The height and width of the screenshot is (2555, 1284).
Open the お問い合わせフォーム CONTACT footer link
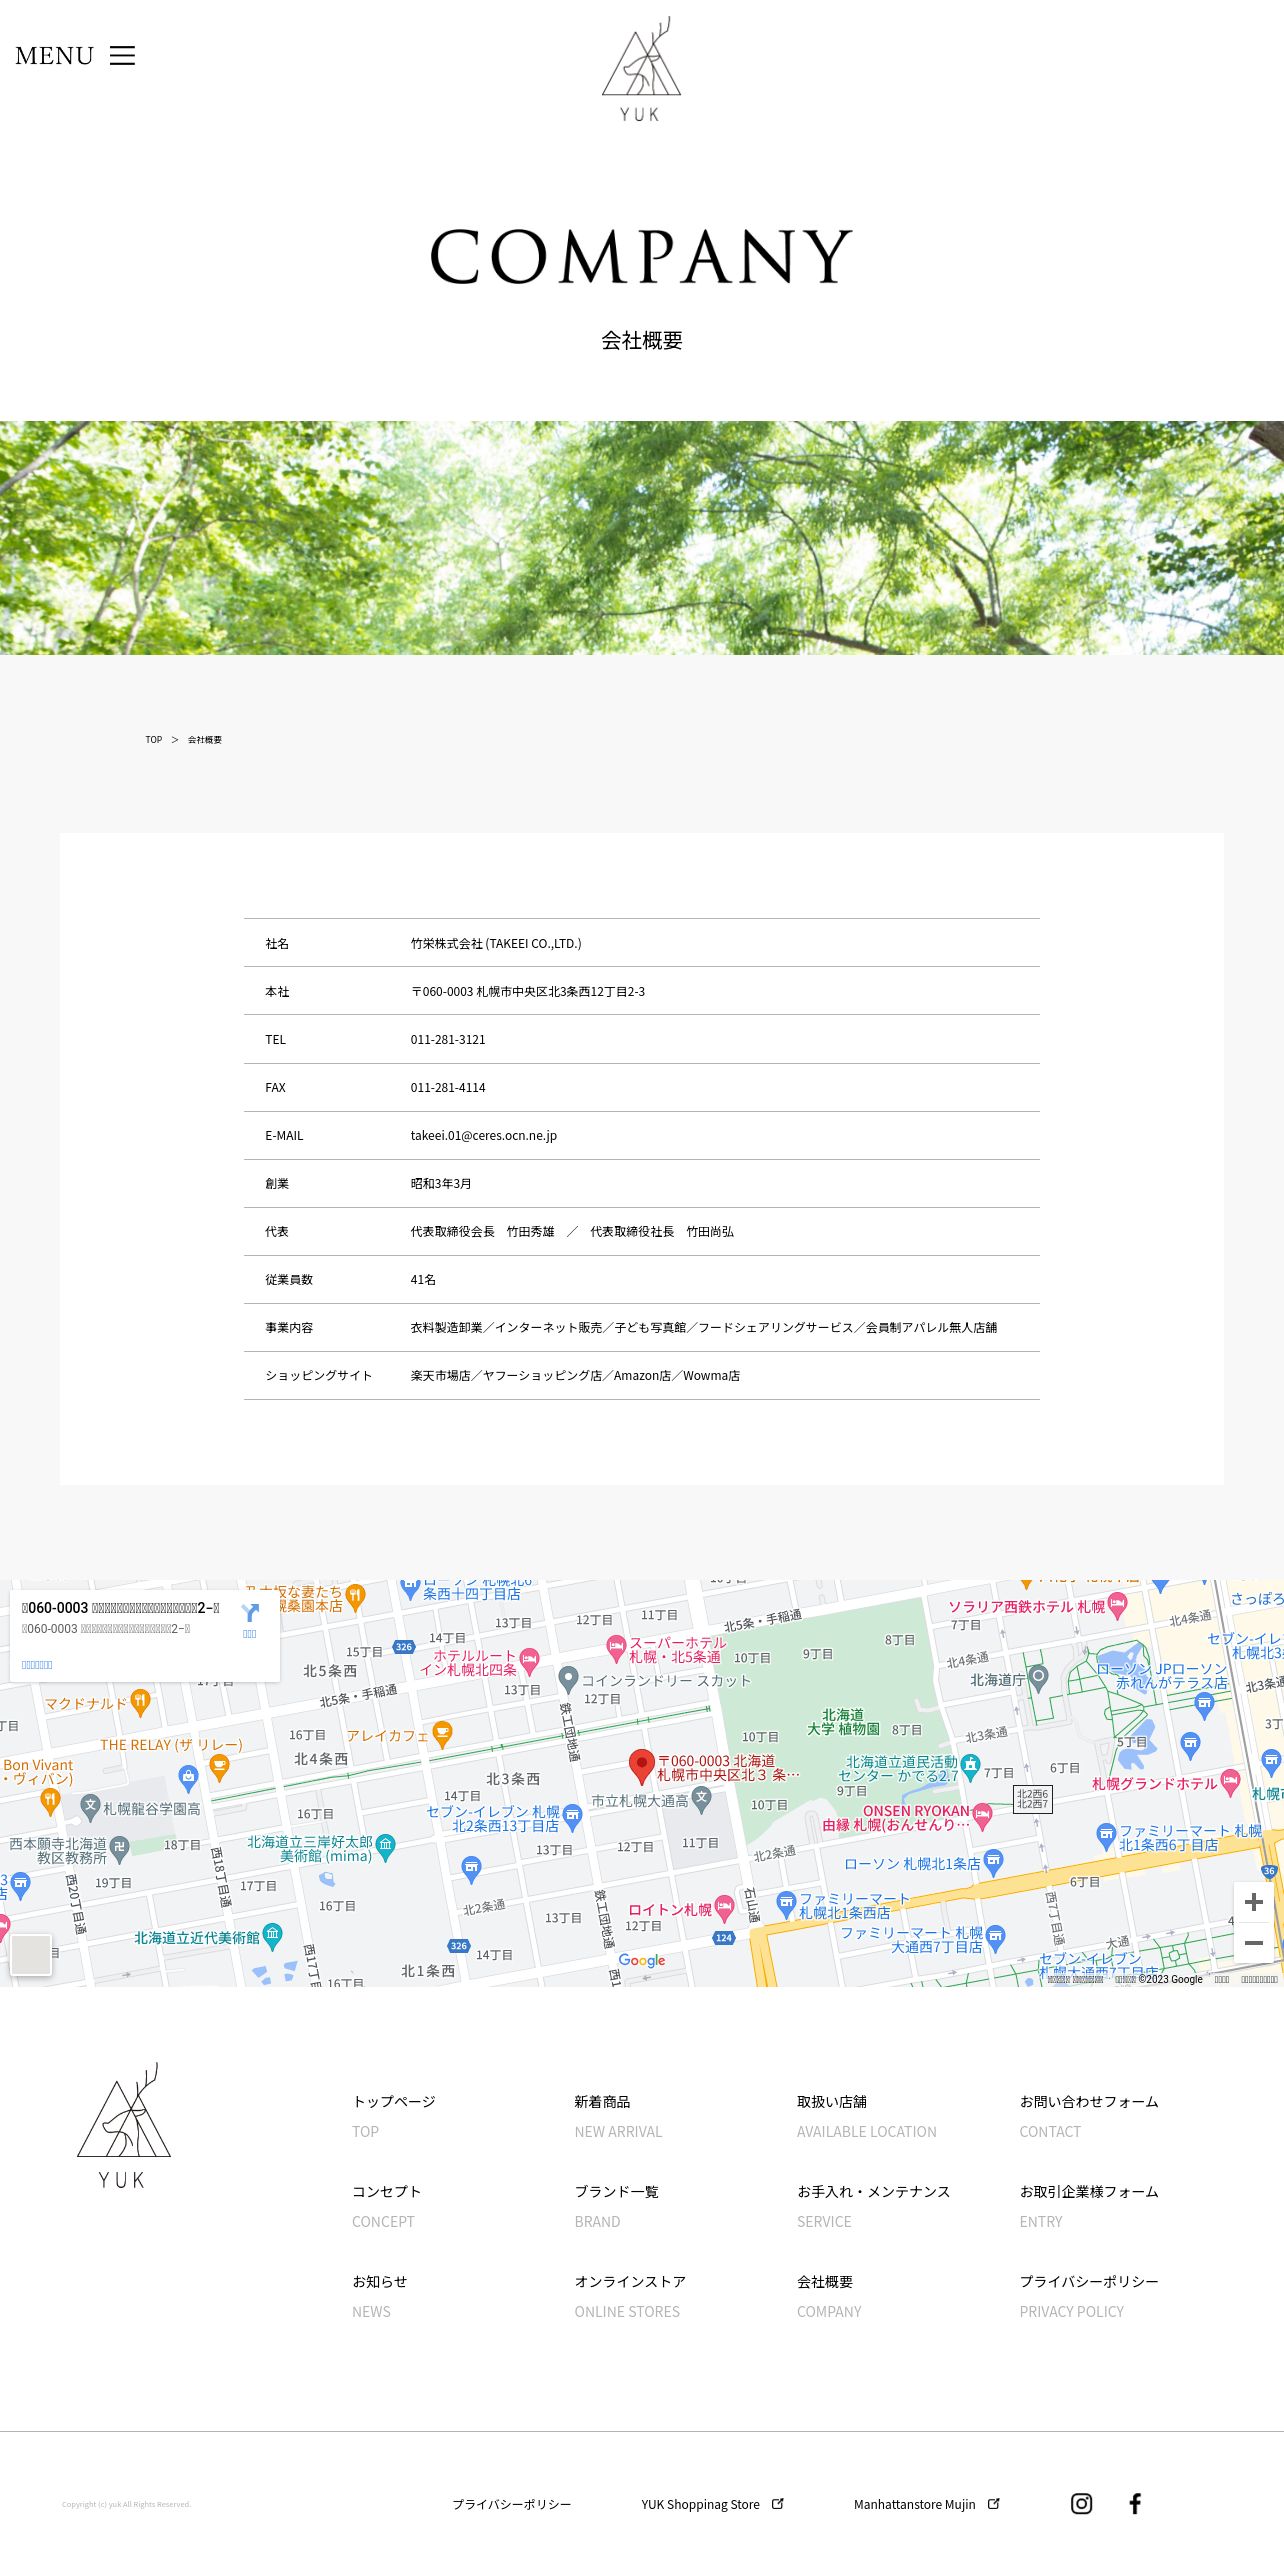pyautogui.click(x=1089, y=2116)
